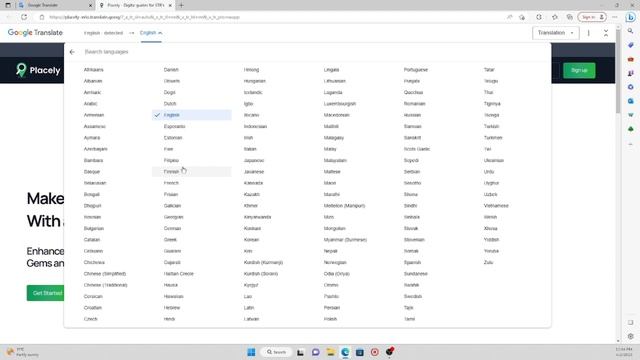Select Spanish language

coord(412,262)
